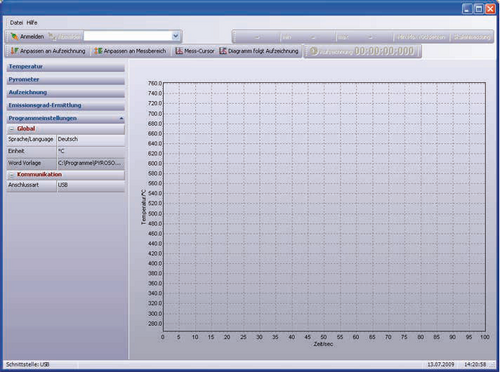Click the disabled Abmelden icon
Screen dimensions: 500x372
point(52,36)
